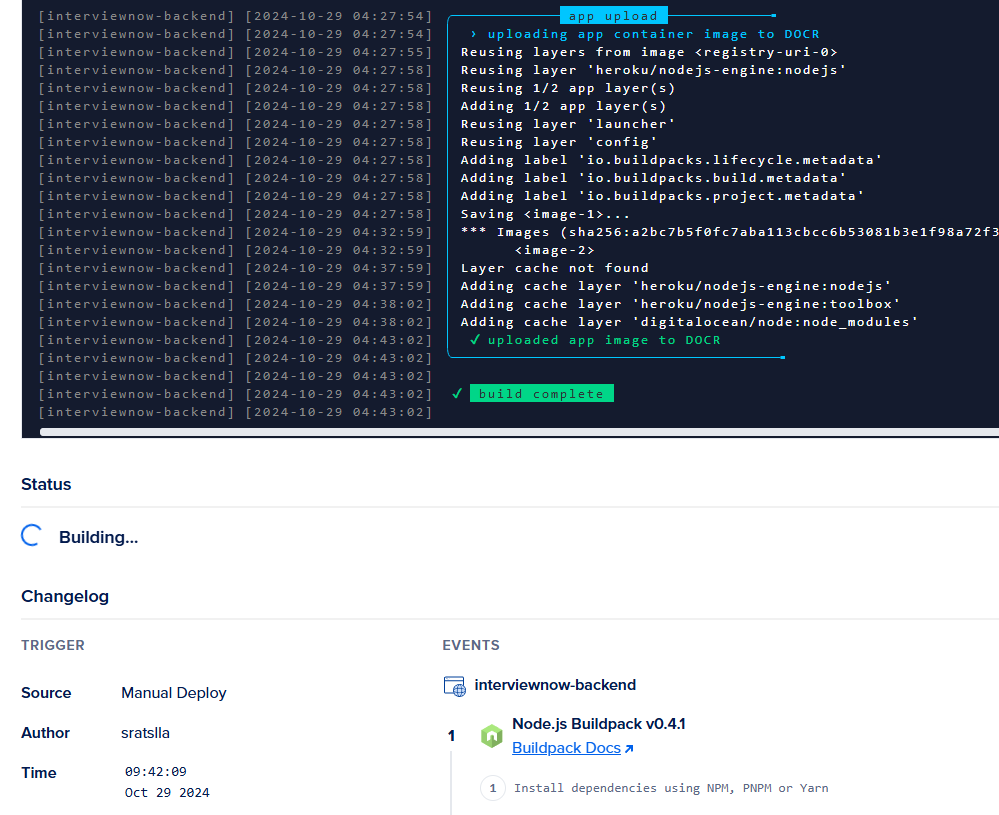The image size is (999, 815).
Task: Click step 1 circle for Install dependencies
Action: [x=492, y=788]
